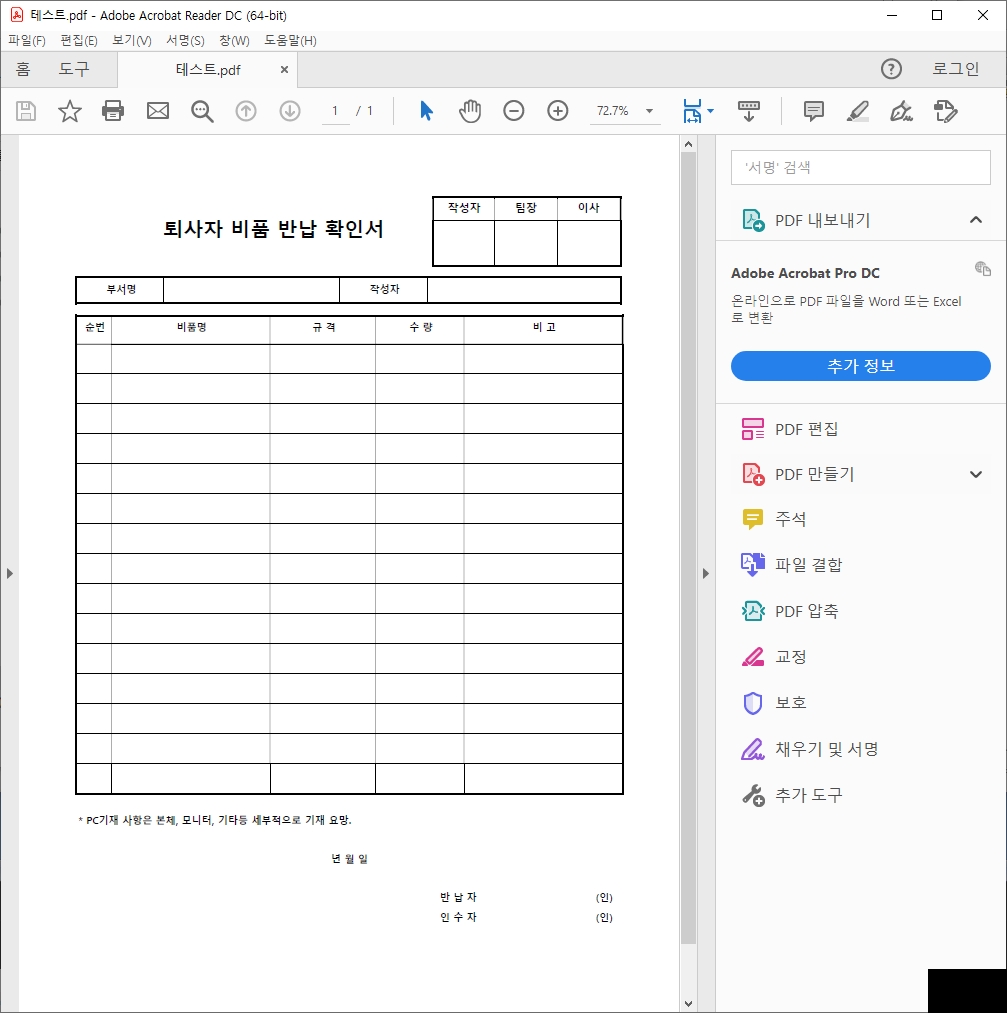Click the current page number field
1007x1013 pixels.
(335, 111)
